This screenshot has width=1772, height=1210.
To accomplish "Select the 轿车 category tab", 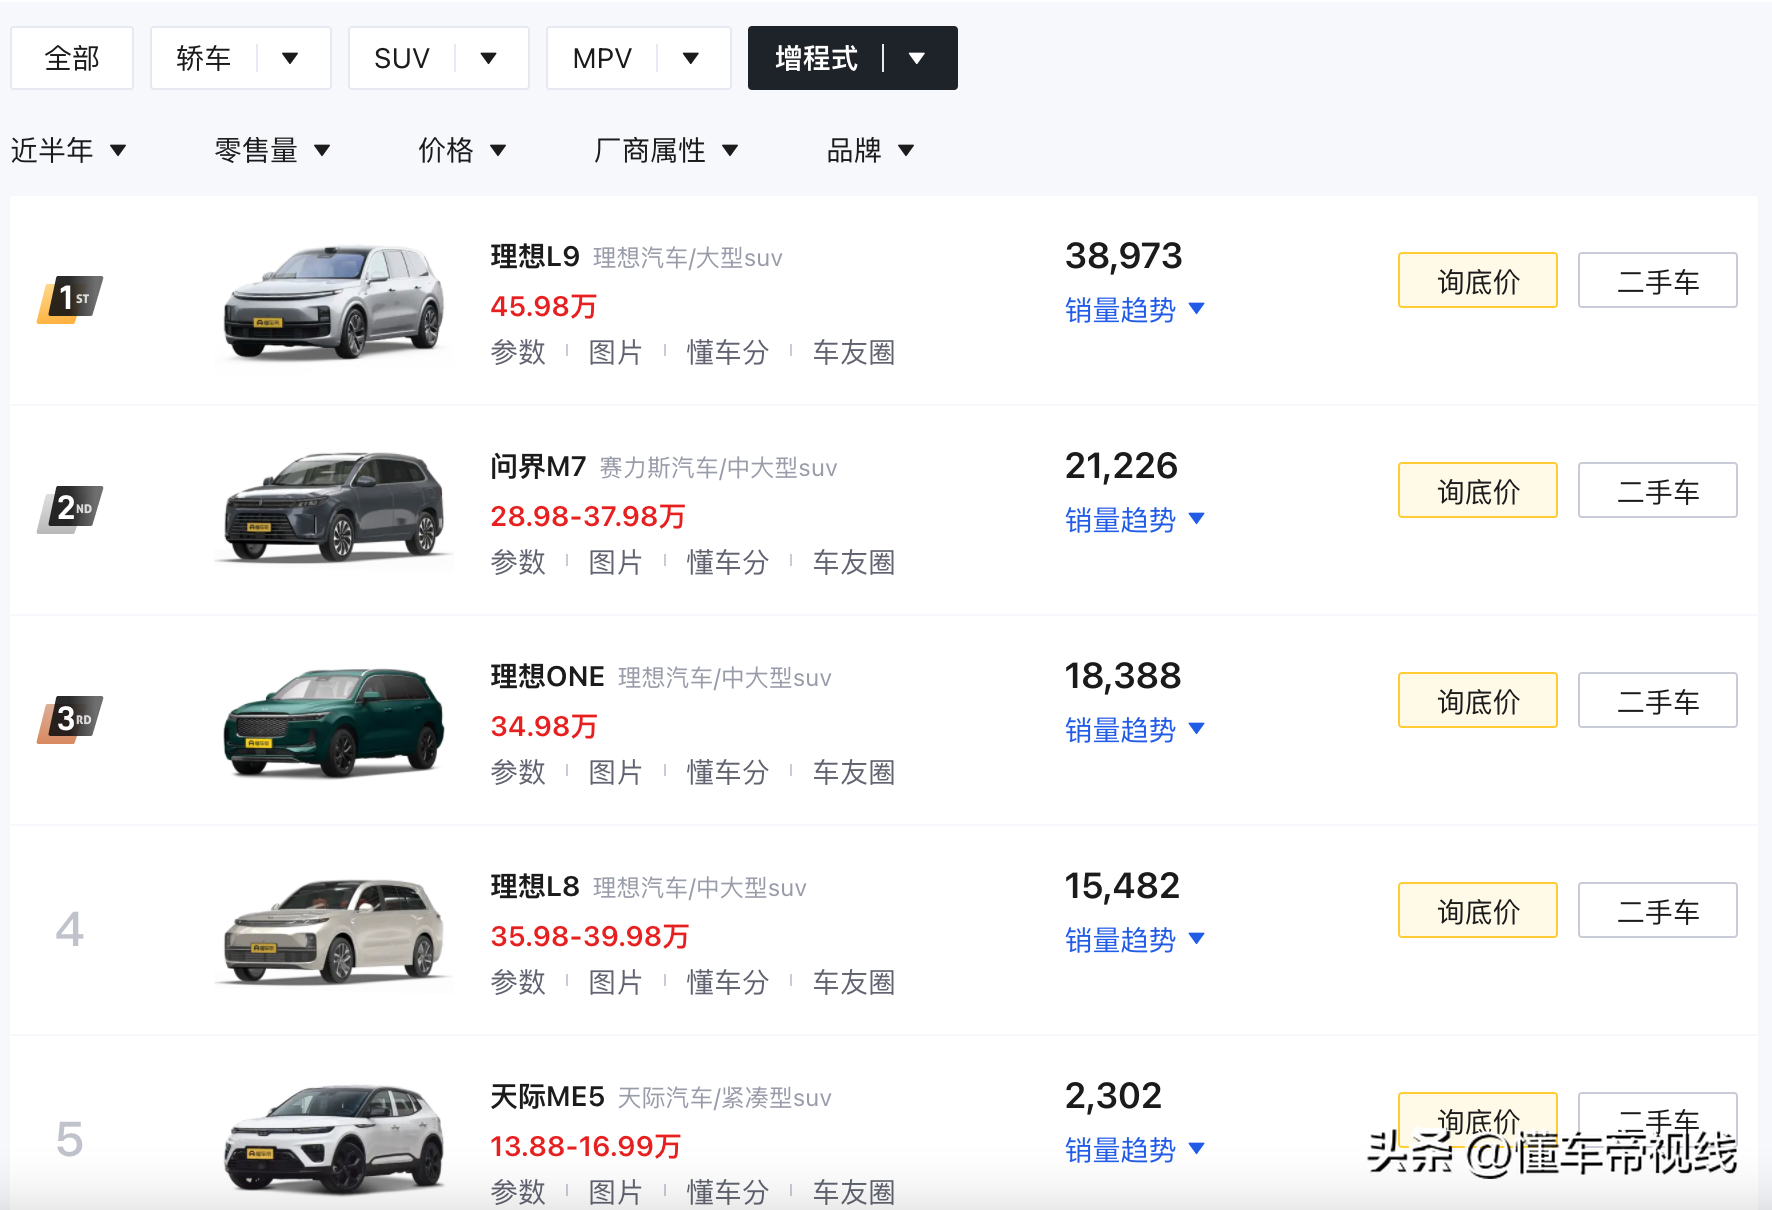I will click(204, 58).
